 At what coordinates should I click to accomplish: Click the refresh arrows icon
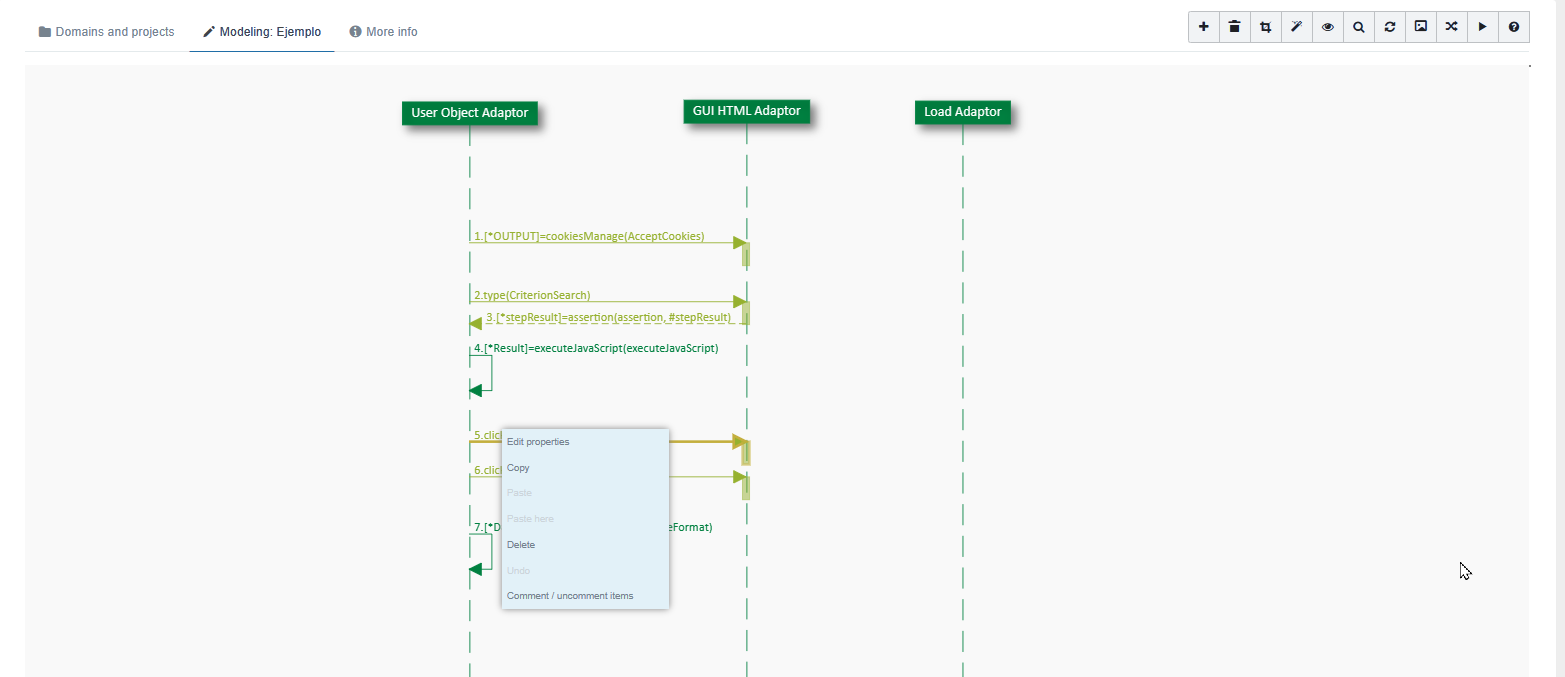1389,27
